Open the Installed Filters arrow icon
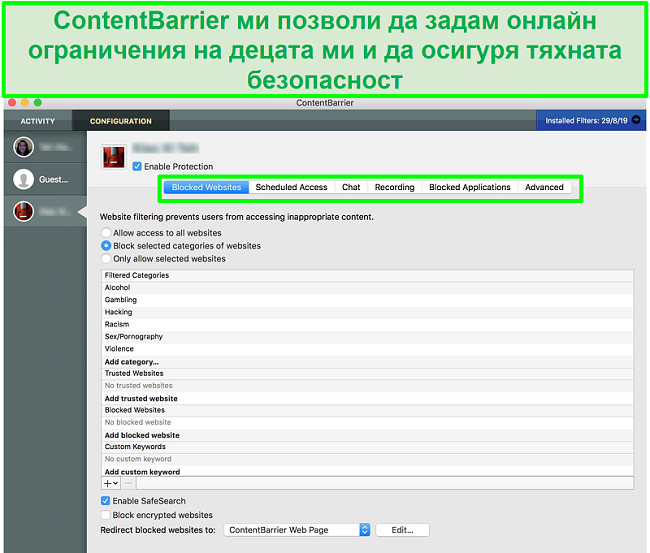 (635, 120)
